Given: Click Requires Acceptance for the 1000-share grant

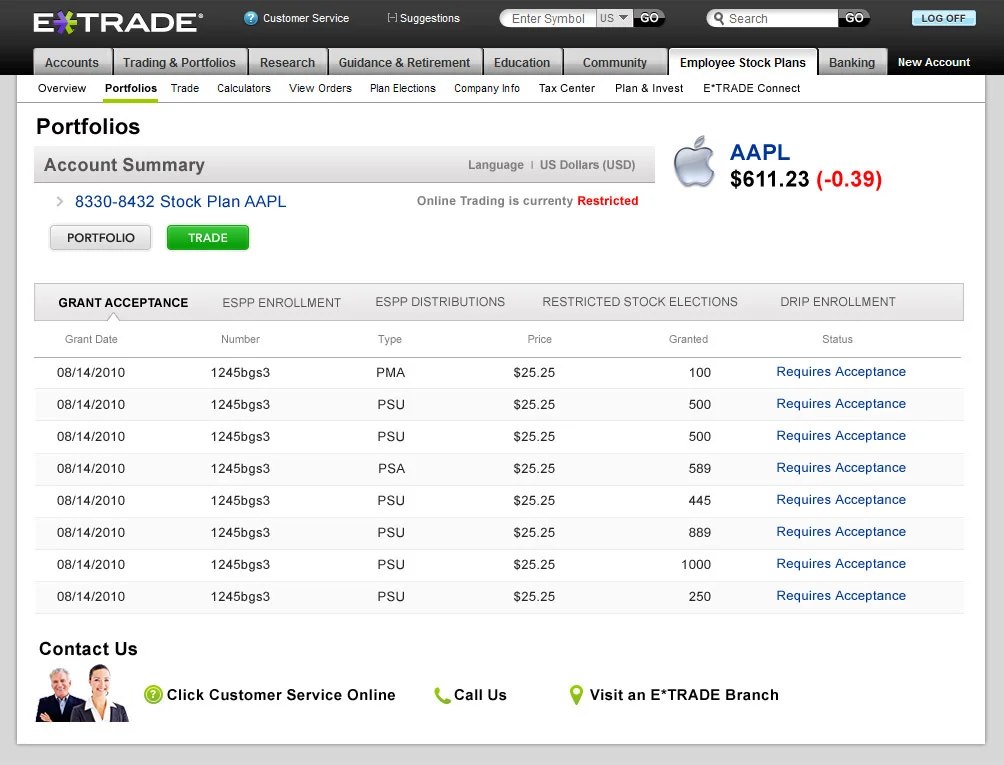Looking at the screenshot, I should pos(841,564).
